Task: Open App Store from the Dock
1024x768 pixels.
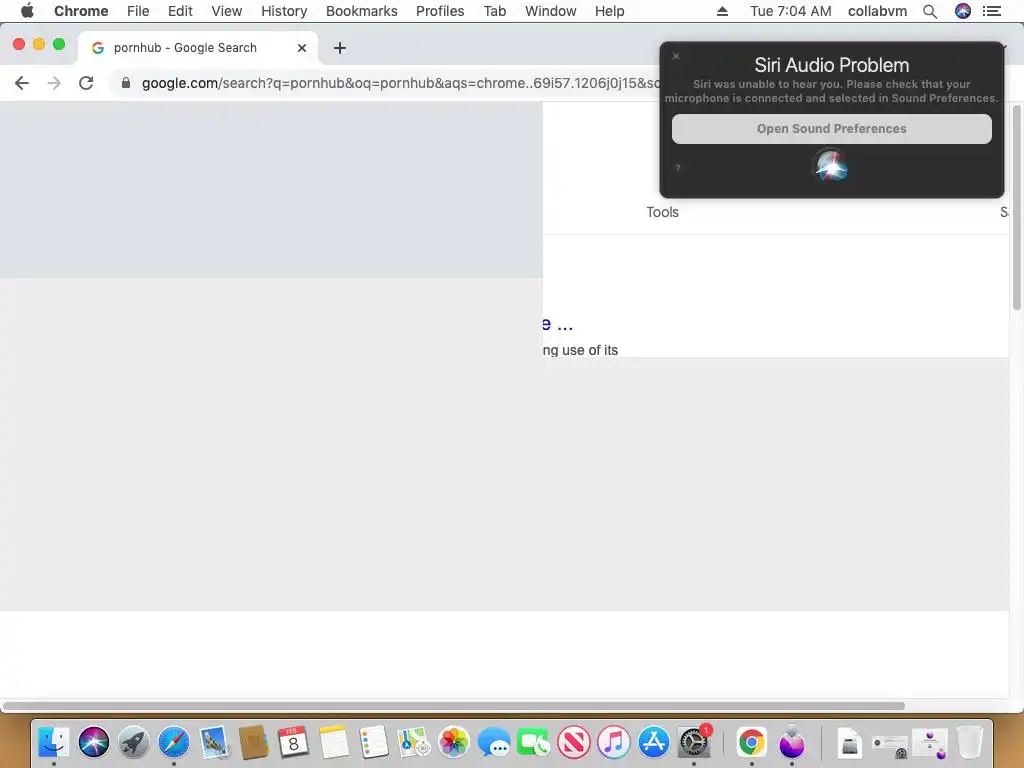Action: pyautogui.click(x=654, y=742)
